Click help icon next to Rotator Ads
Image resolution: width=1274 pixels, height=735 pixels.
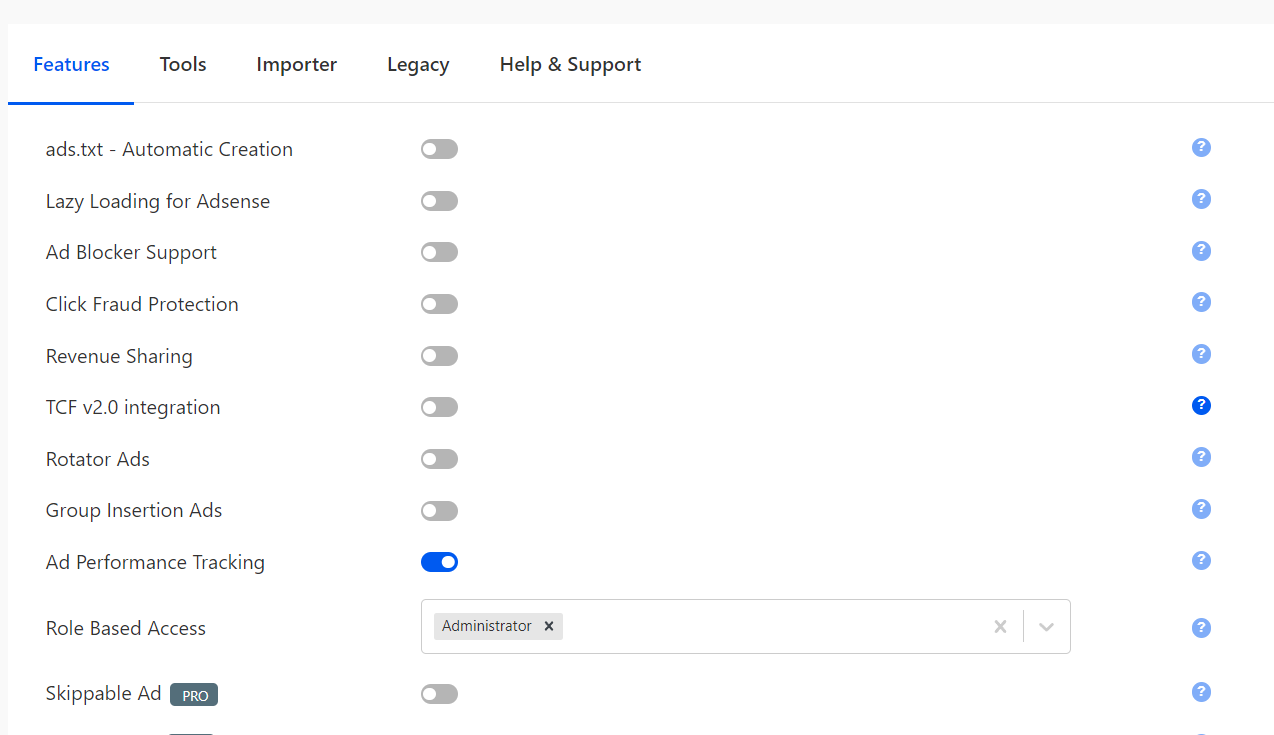click(1201, 457)
